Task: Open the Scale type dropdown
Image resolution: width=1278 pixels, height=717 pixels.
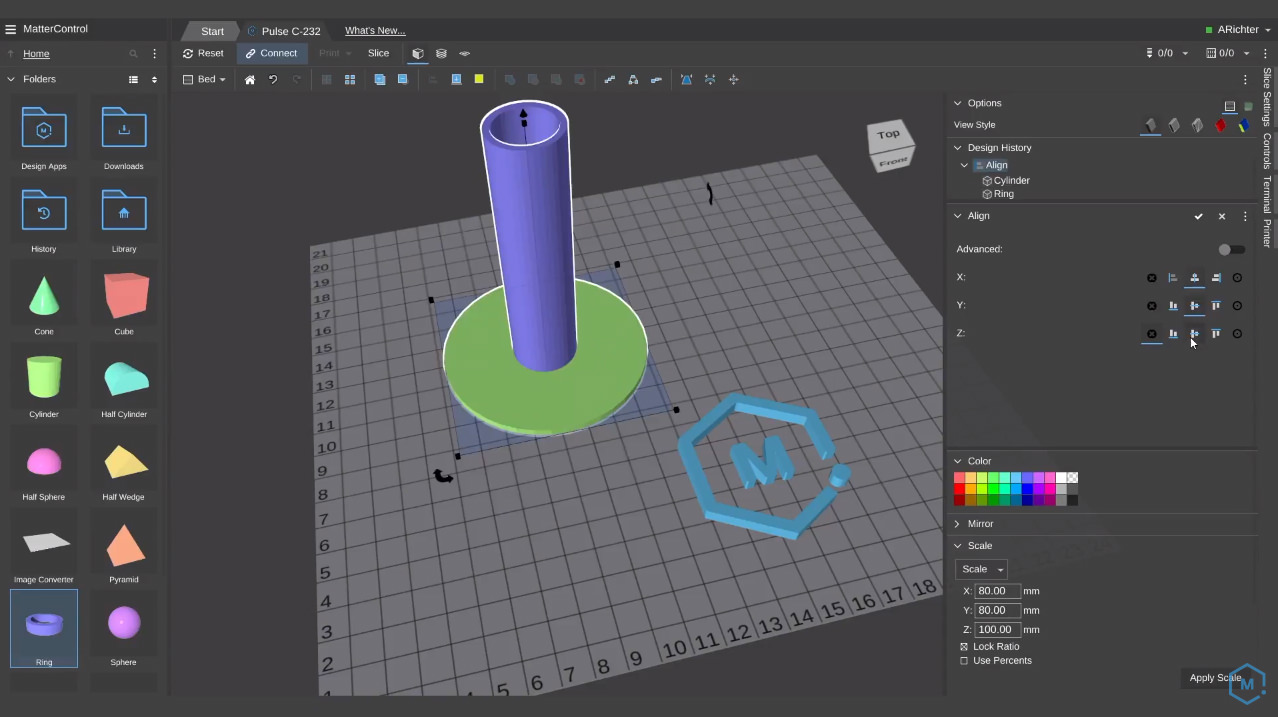Action: (981, 569)
